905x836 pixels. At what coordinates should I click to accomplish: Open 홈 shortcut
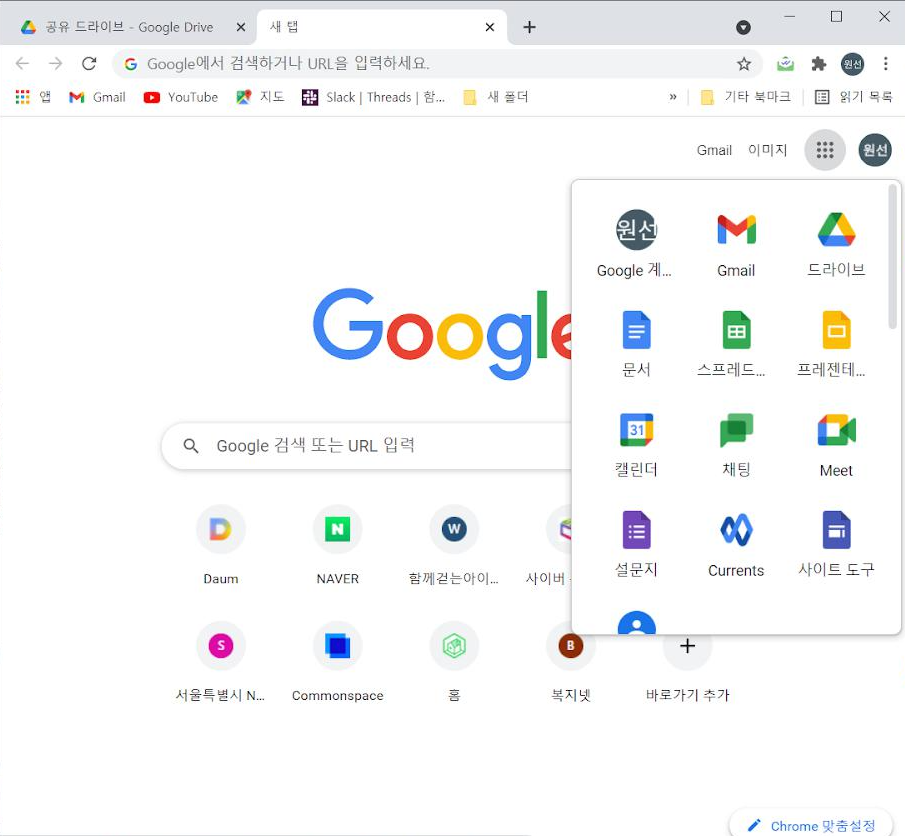coord(454,662)
